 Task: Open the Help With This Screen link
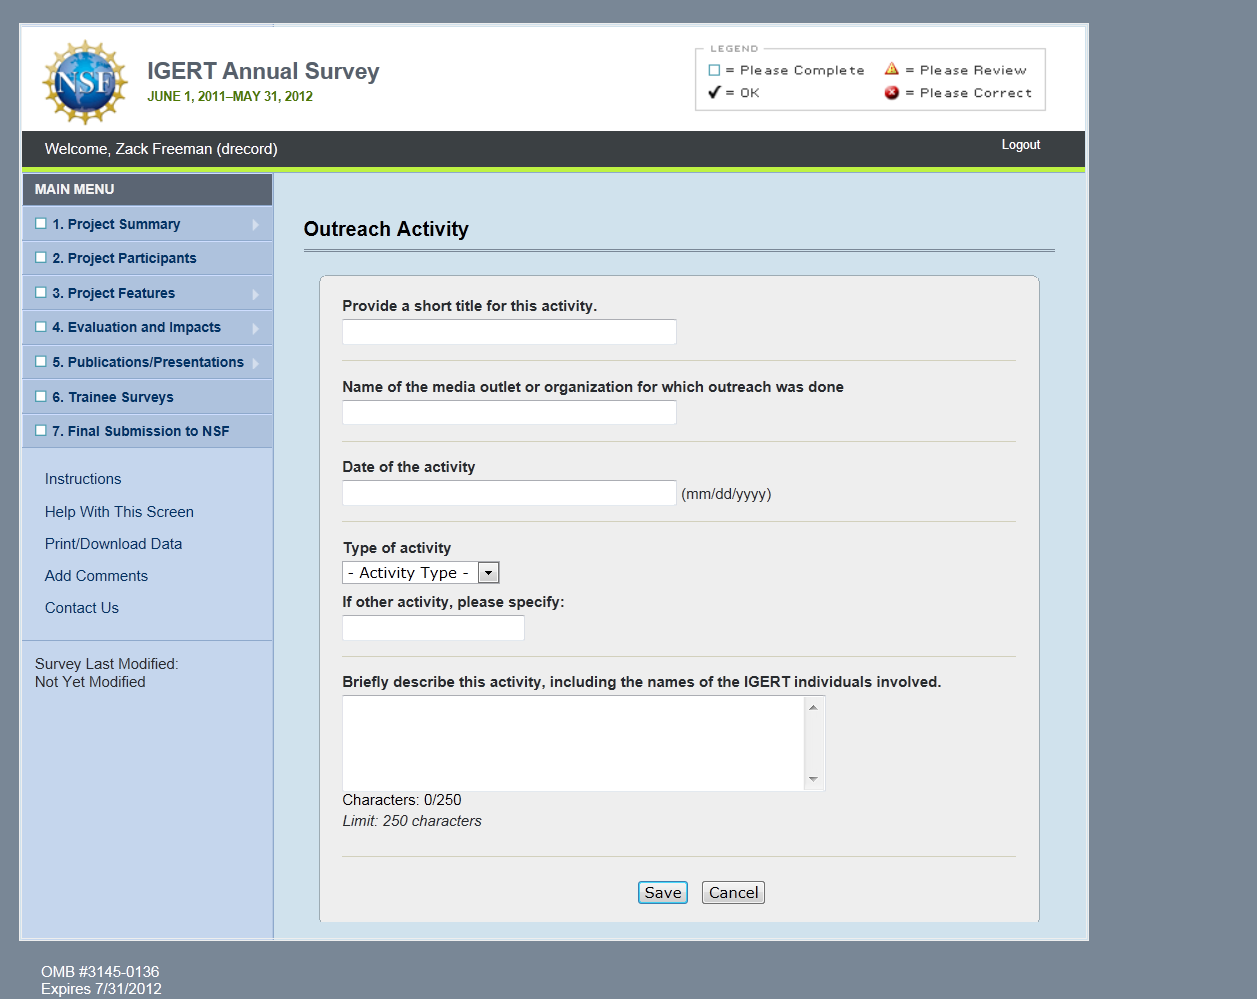pyautogui.click(x=119, y=512)
